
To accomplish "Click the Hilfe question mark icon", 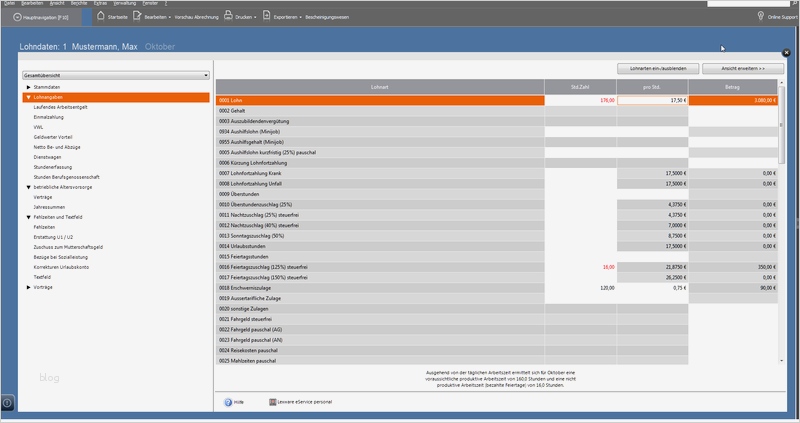I will 228,402.
